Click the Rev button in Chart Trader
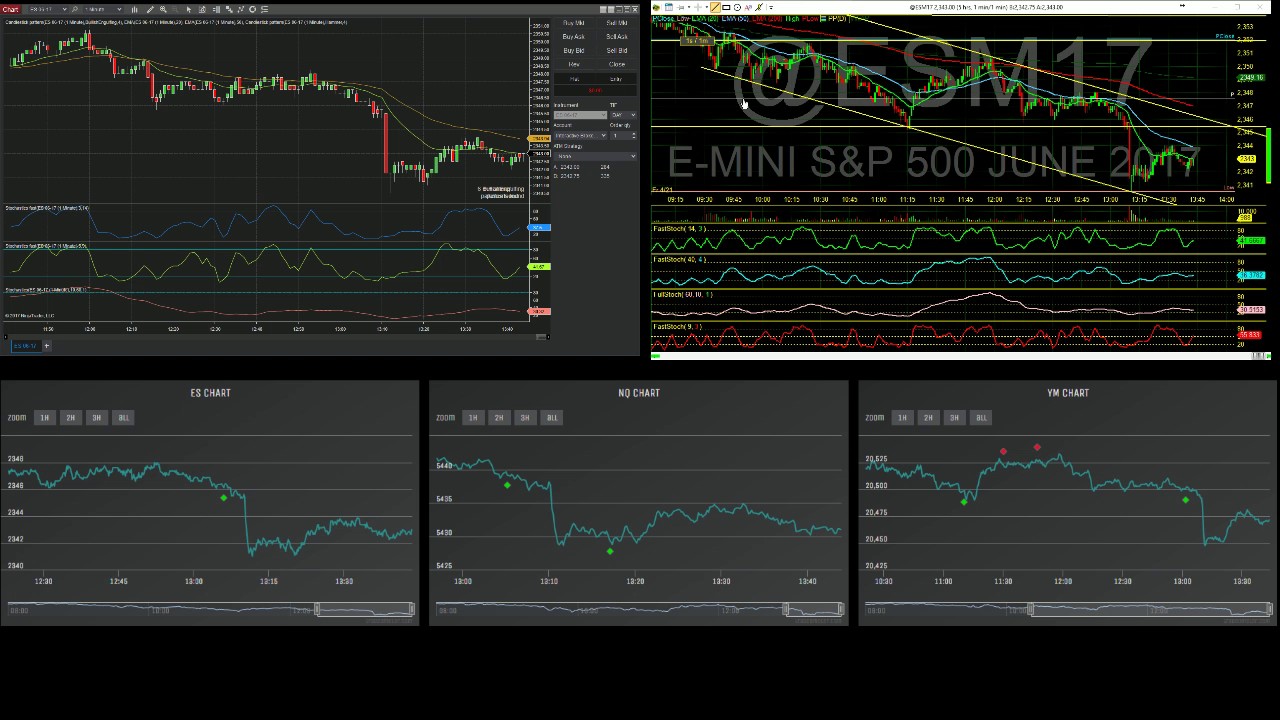 [574, 64]
